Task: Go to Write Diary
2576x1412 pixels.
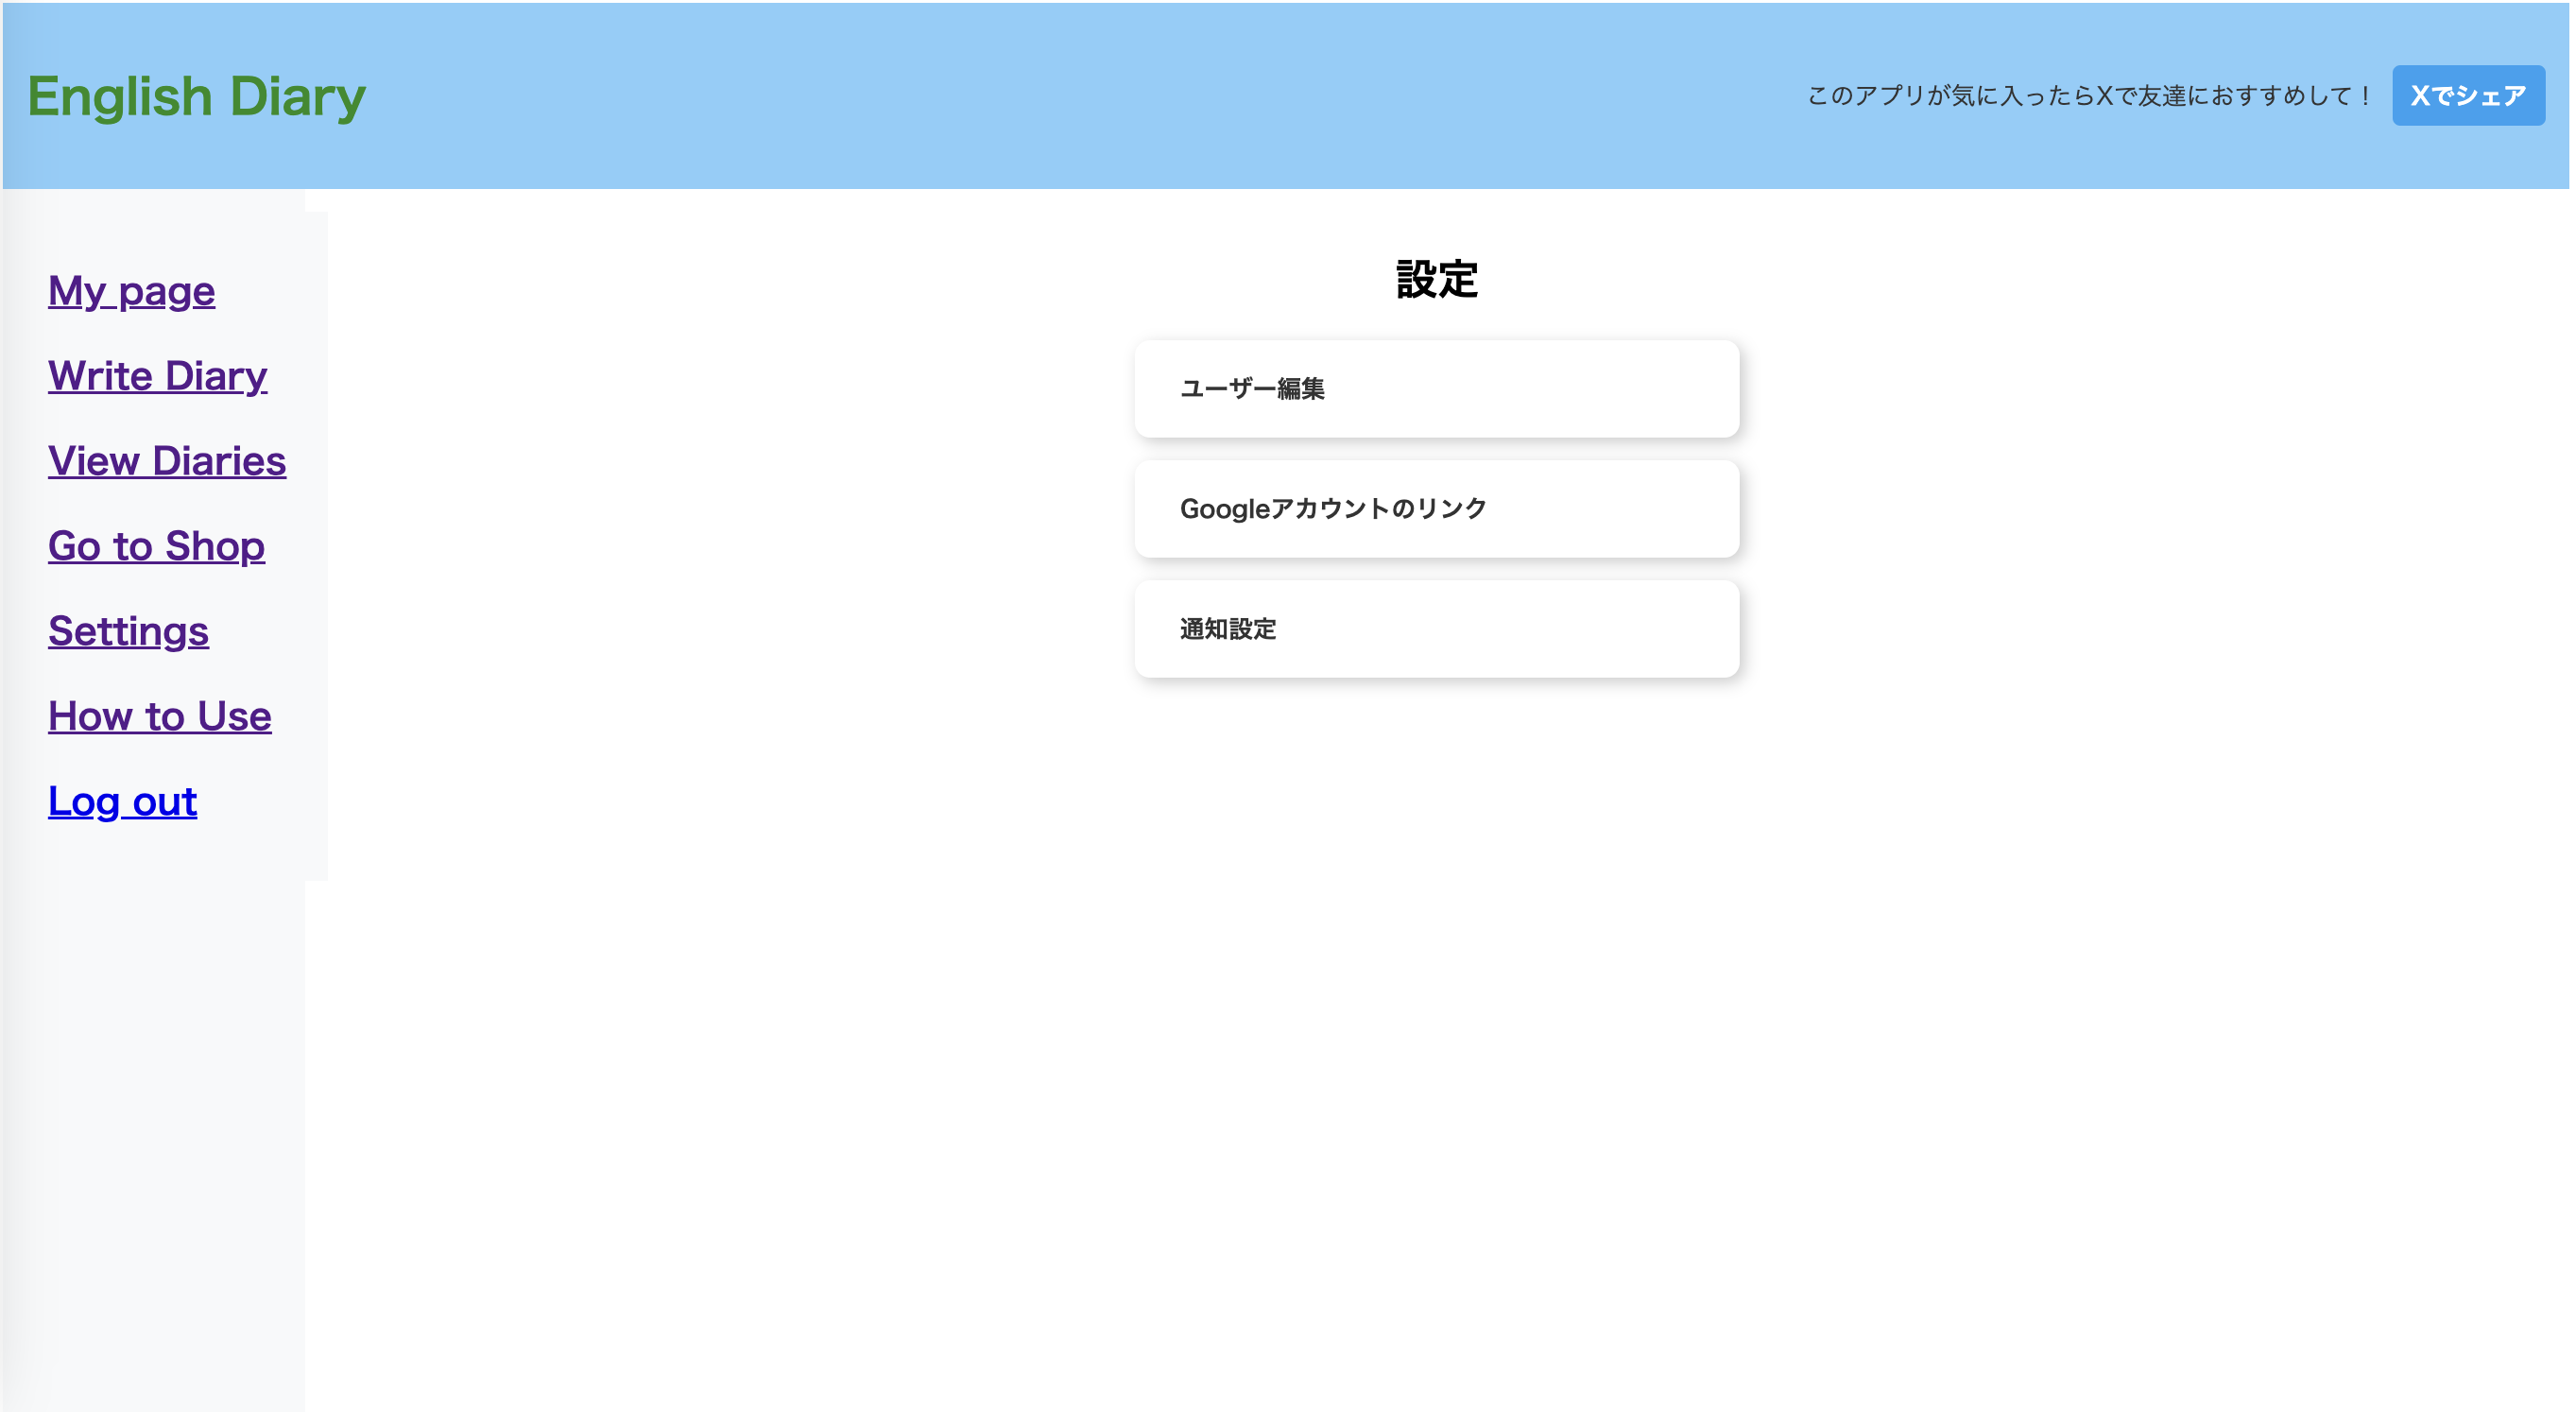Action: (157, 376)
